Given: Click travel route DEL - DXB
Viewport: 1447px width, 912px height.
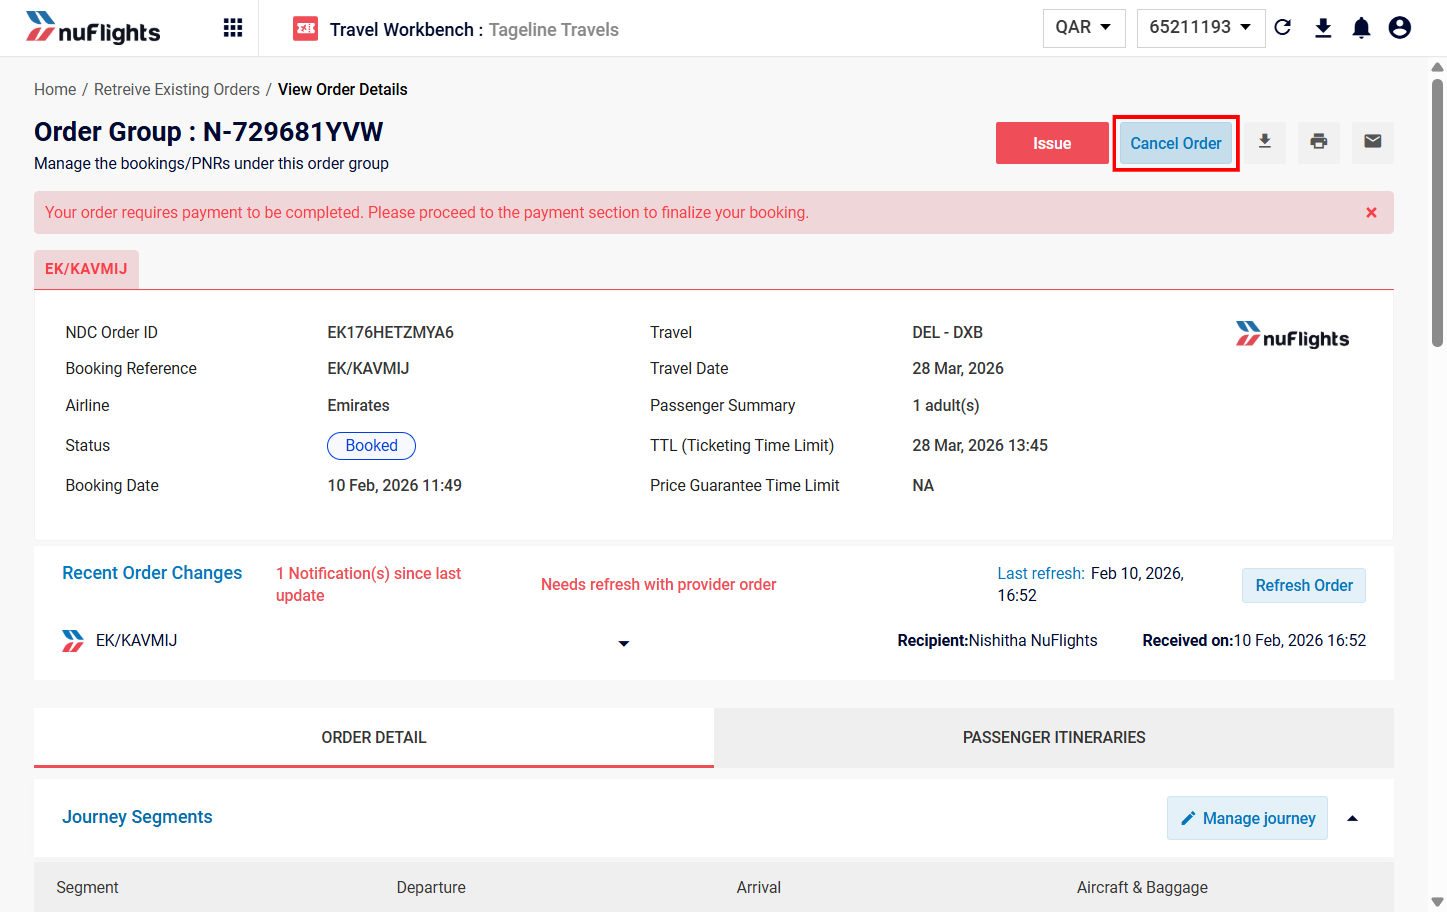Looking at the screenshot, I should [x=947, y=332].
